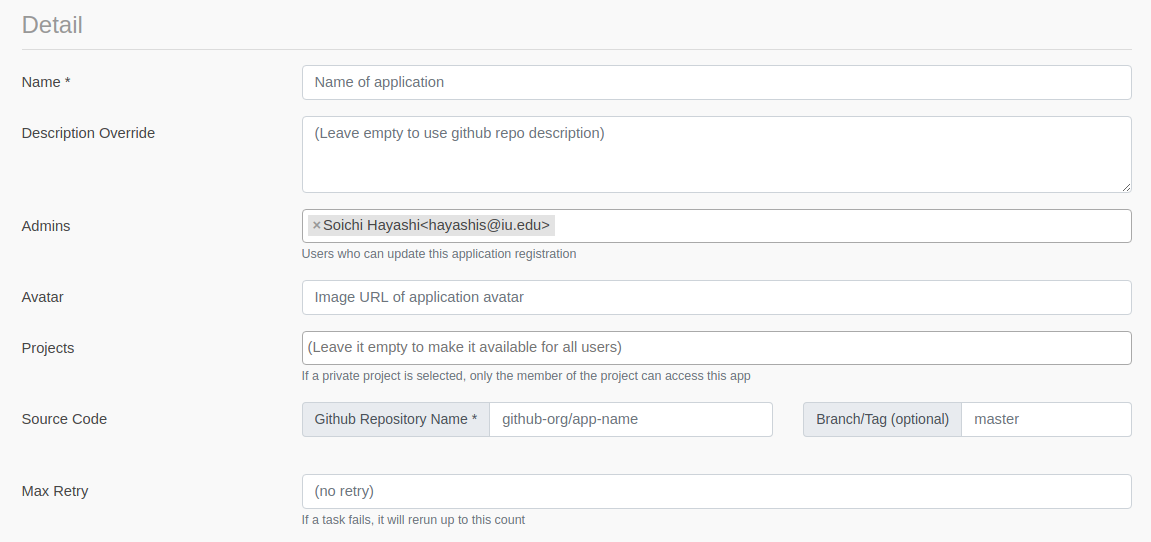Image resolution: width=1151 pixels, height=542 pixels.
Task: Focus the Name of application field
Action: point(716,82)
